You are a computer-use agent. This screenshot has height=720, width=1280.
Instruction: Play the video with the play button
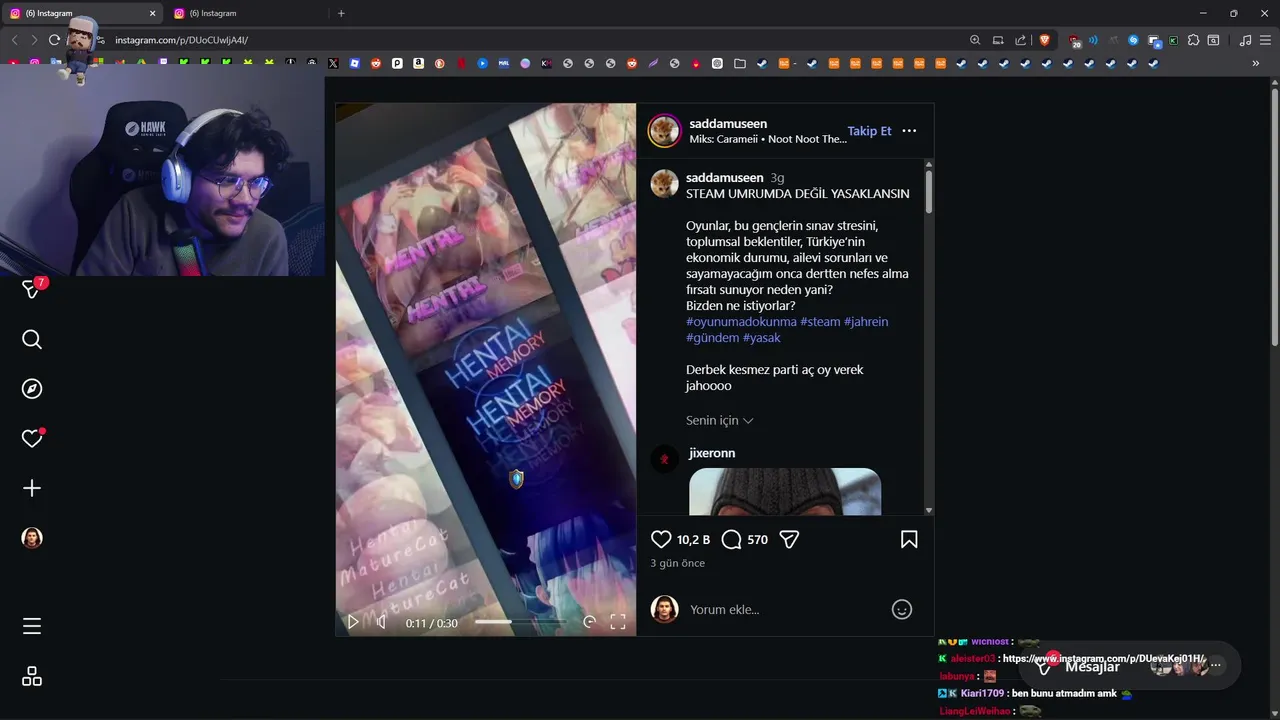pyautogui.click(x=353, y=622)
